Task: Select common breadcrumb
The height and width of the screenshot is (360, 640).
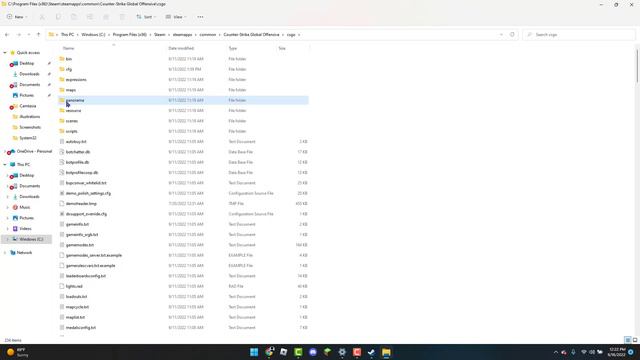Action: [208, 35]
